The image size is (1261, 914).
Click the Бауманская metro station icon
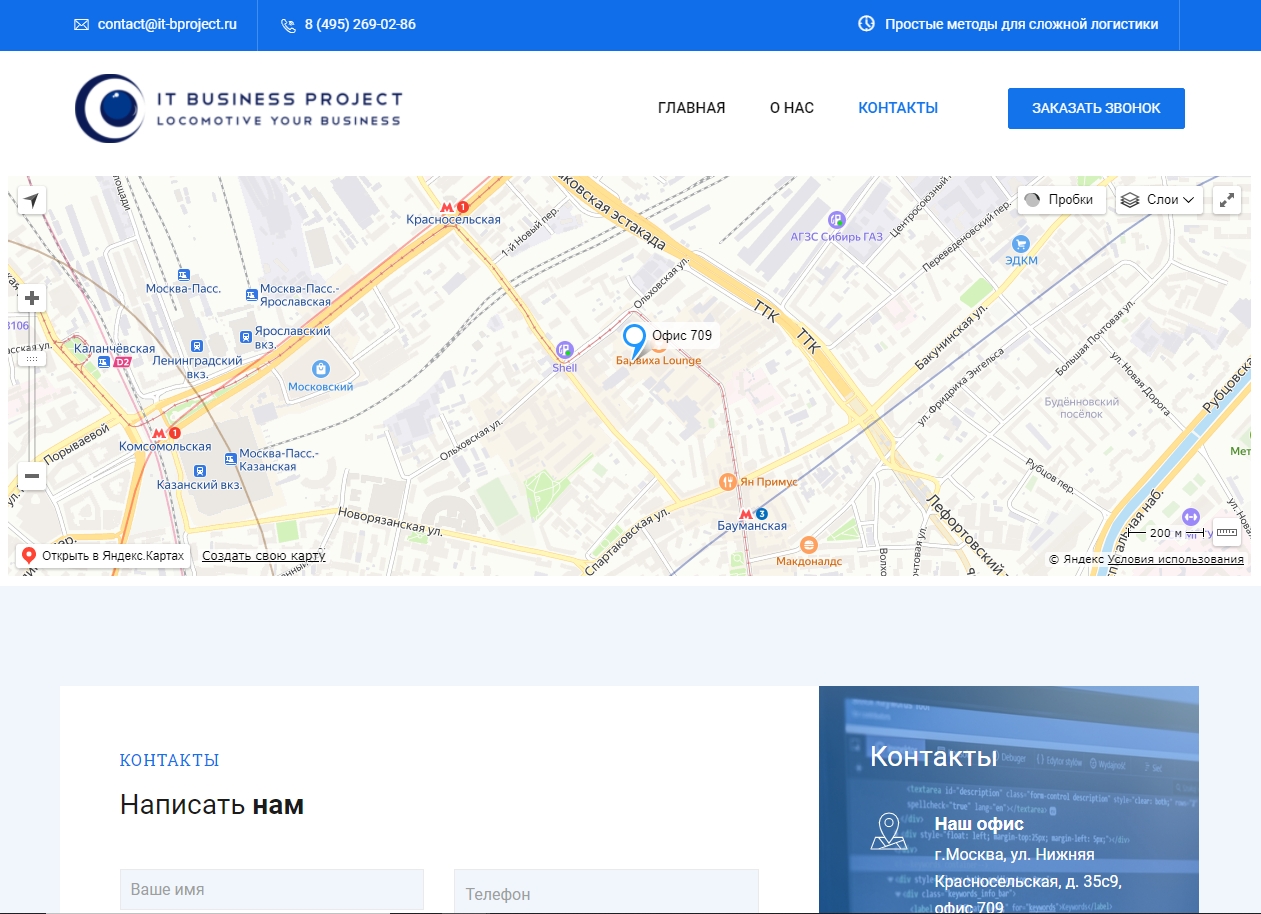click(753, 513)
